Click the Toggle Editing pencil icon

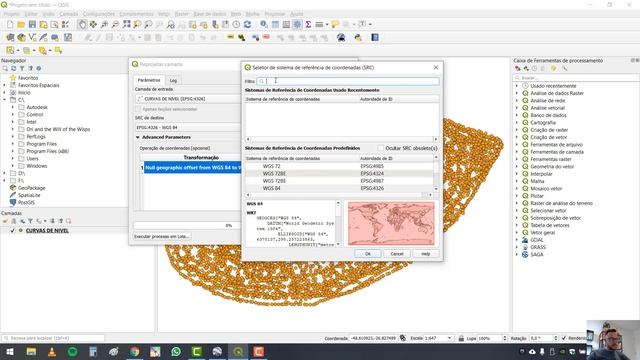(98, 38)
